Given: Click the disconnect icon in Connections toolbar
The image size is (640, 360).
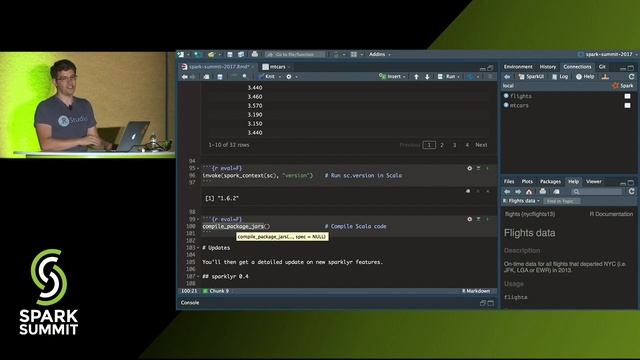Looking at the screenshot, I should click(x=605, y=77).
